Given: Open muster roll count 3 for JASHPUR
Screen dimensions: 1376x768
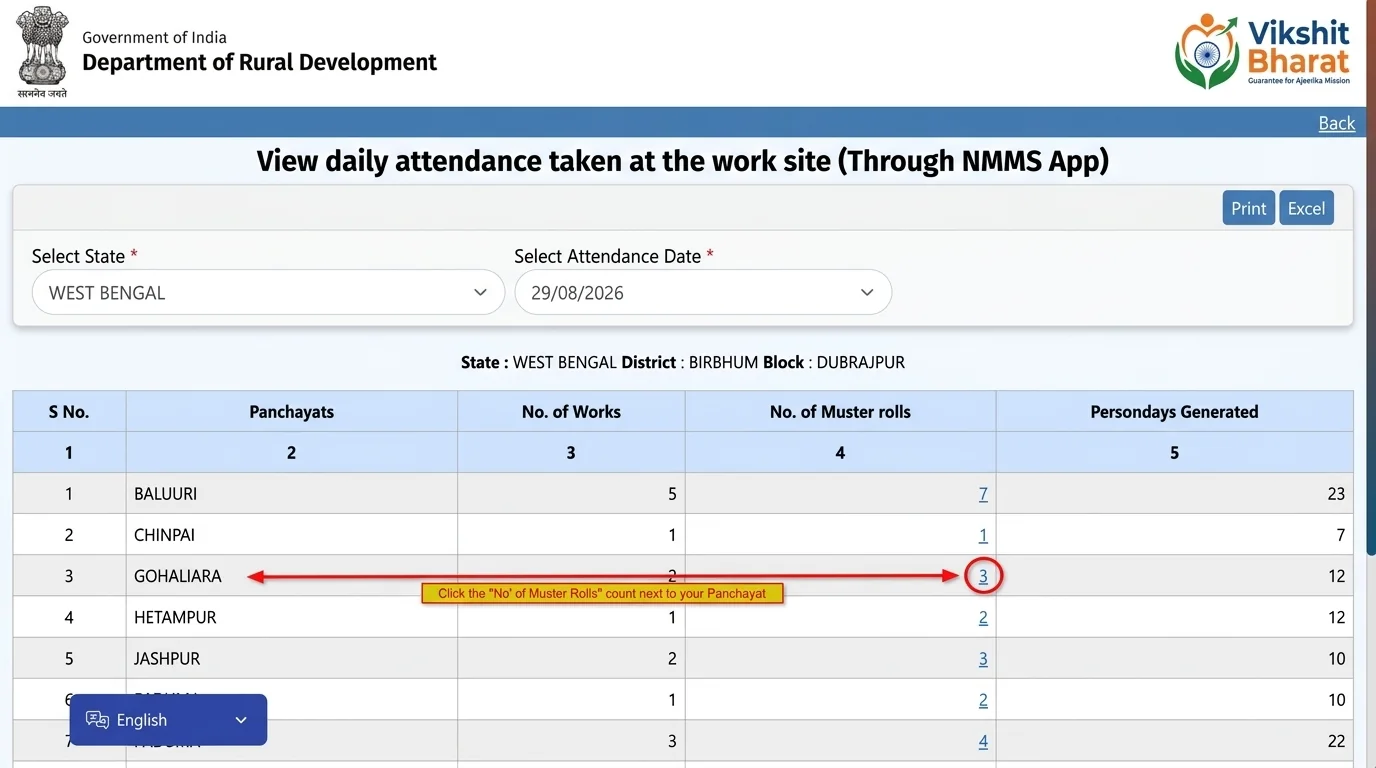Looking at the screenshot, I should [x=983, y=659].
